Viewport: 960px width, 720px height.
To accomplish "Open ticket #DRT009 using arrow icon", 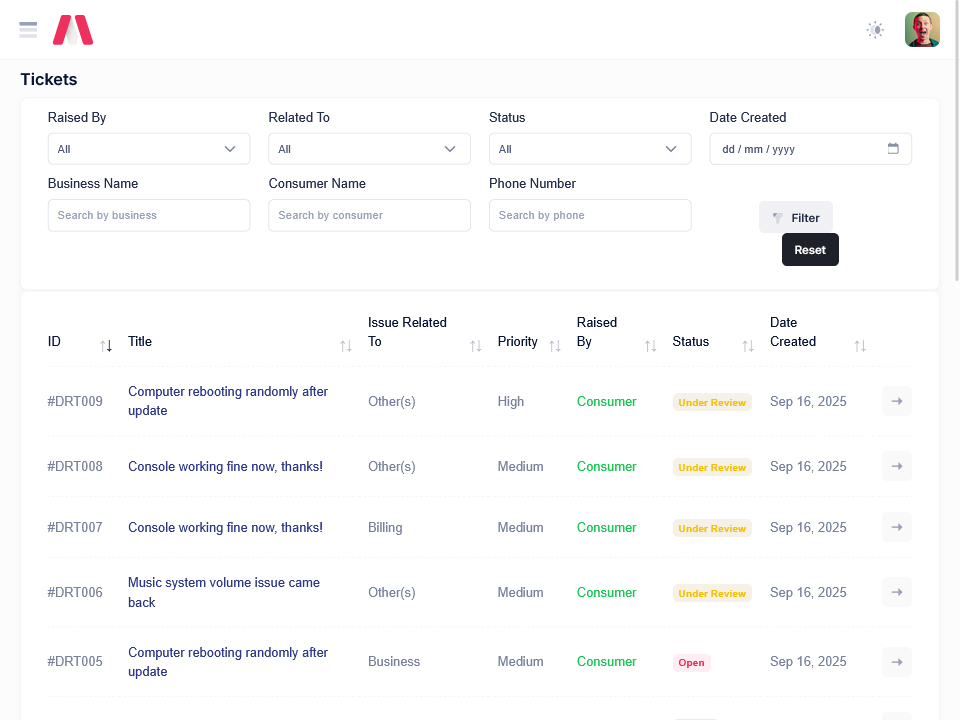I will click(896, 401).
